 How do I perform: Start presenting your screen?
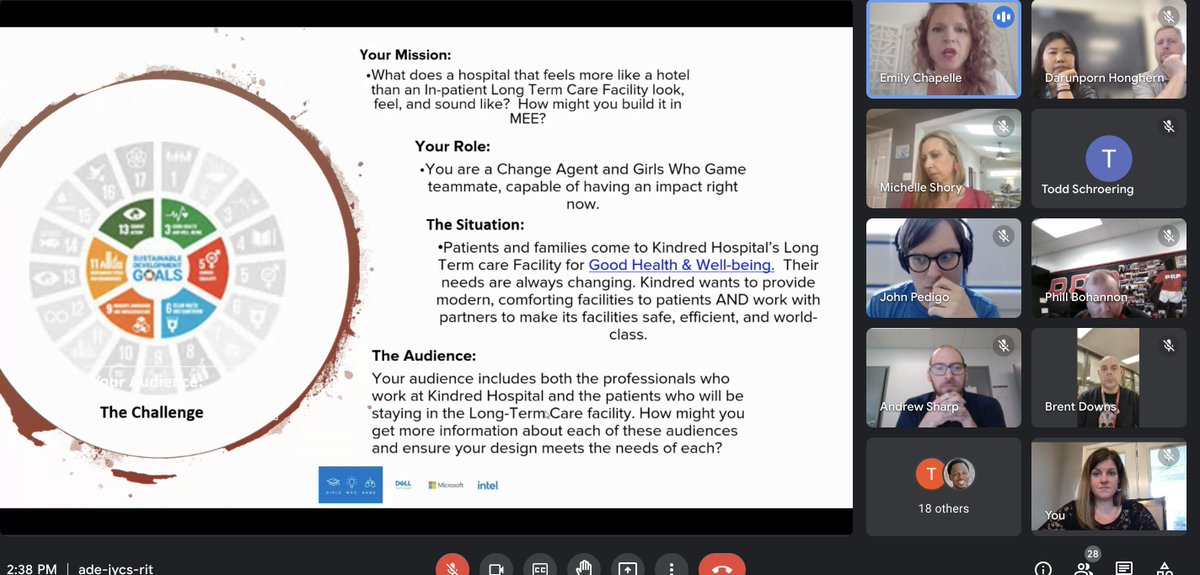click(628, 568)
